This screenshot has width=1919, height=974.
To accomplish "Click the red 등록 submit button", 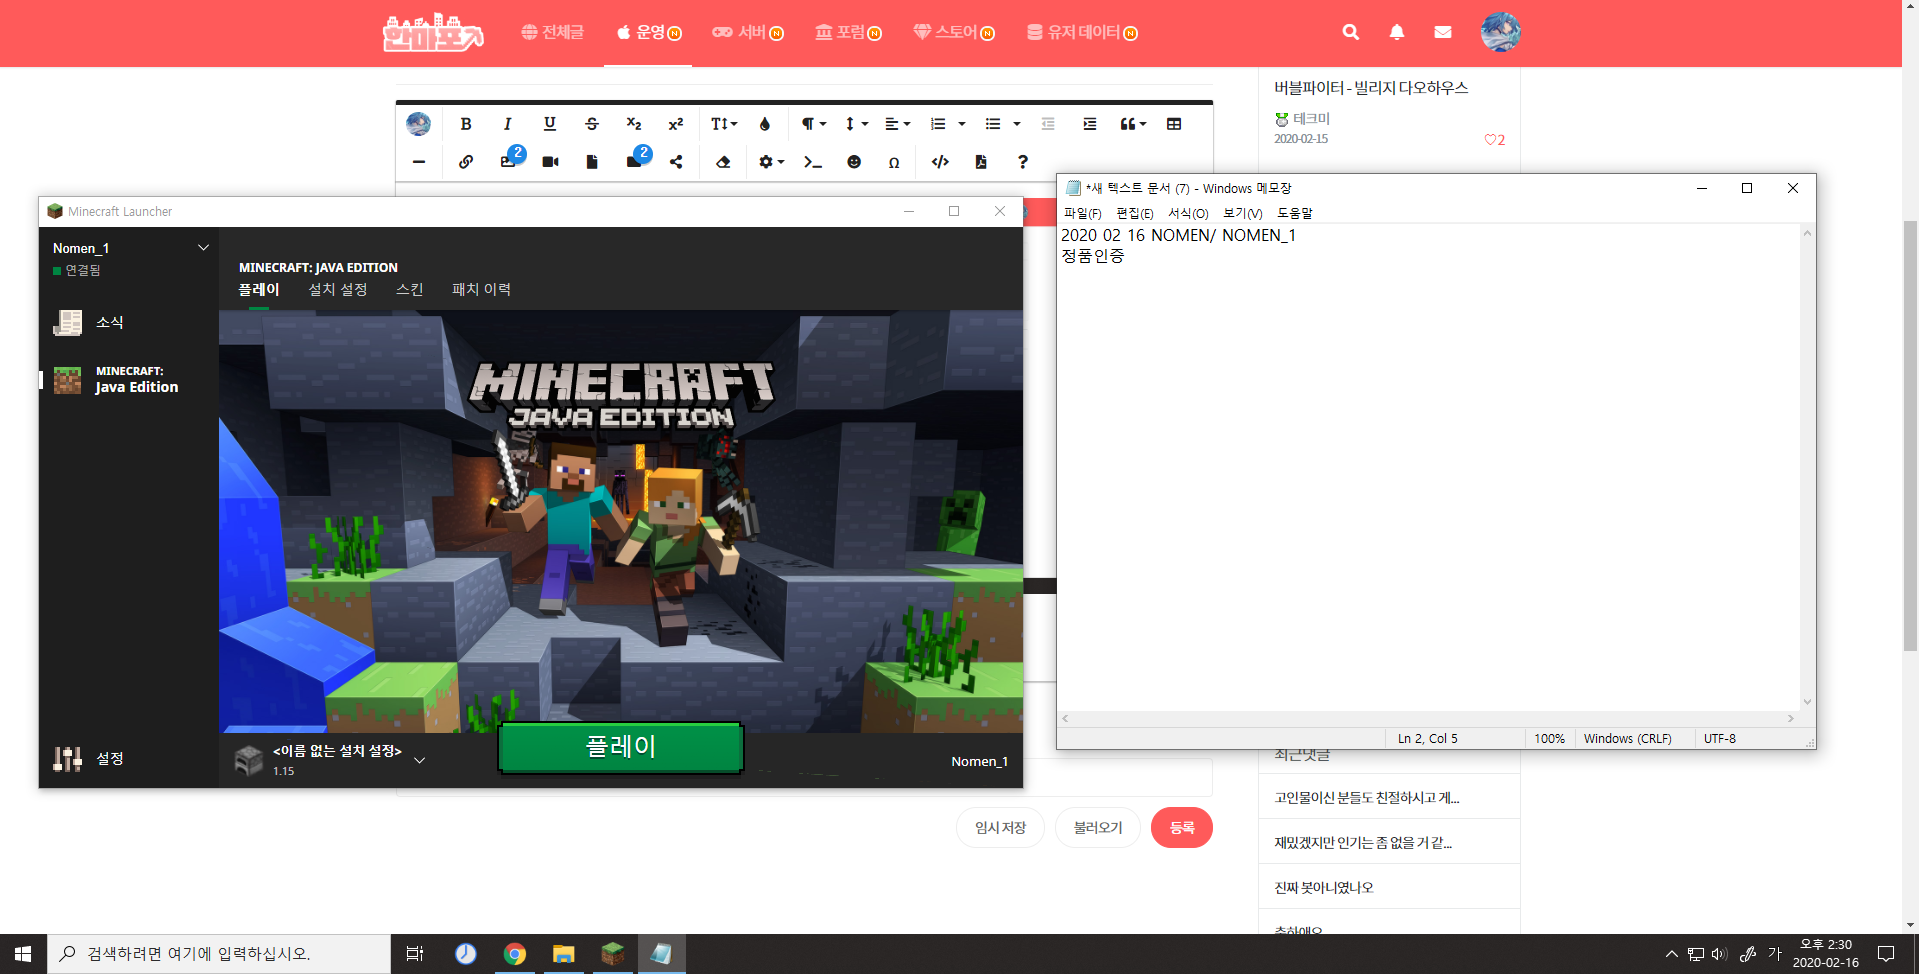I will [1182, 827].
